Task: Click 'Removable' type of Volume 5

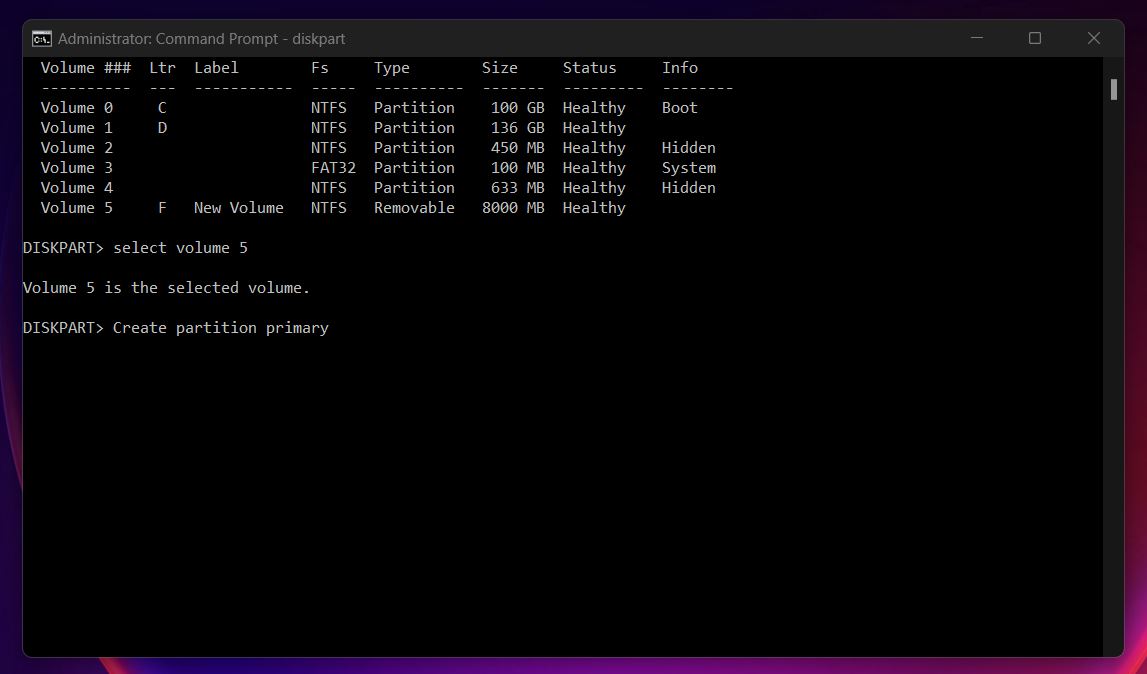Action: pos(414,208)
